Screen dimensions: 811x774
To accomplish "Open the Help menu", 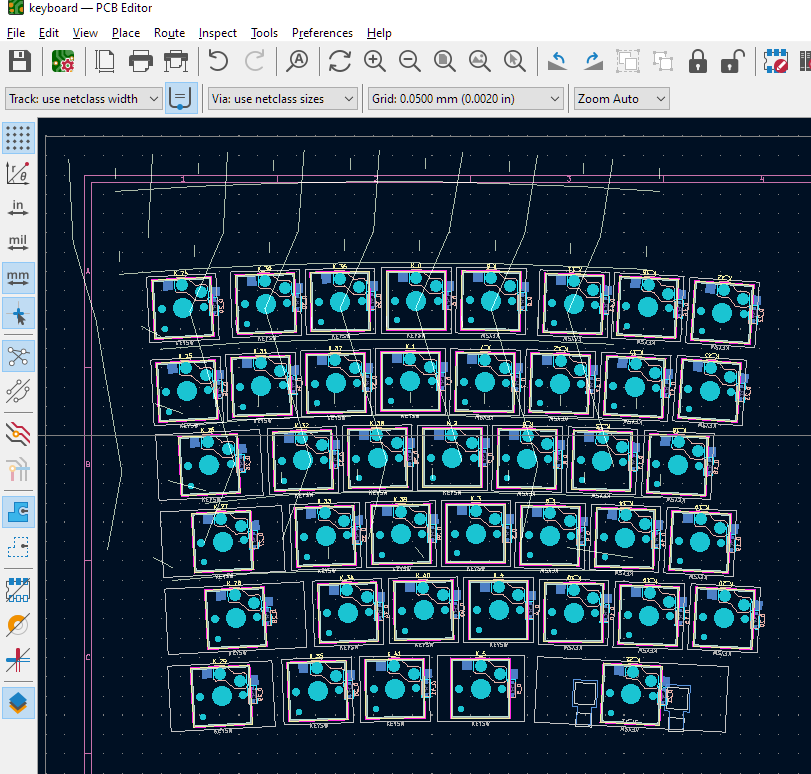I will point(379,33).
